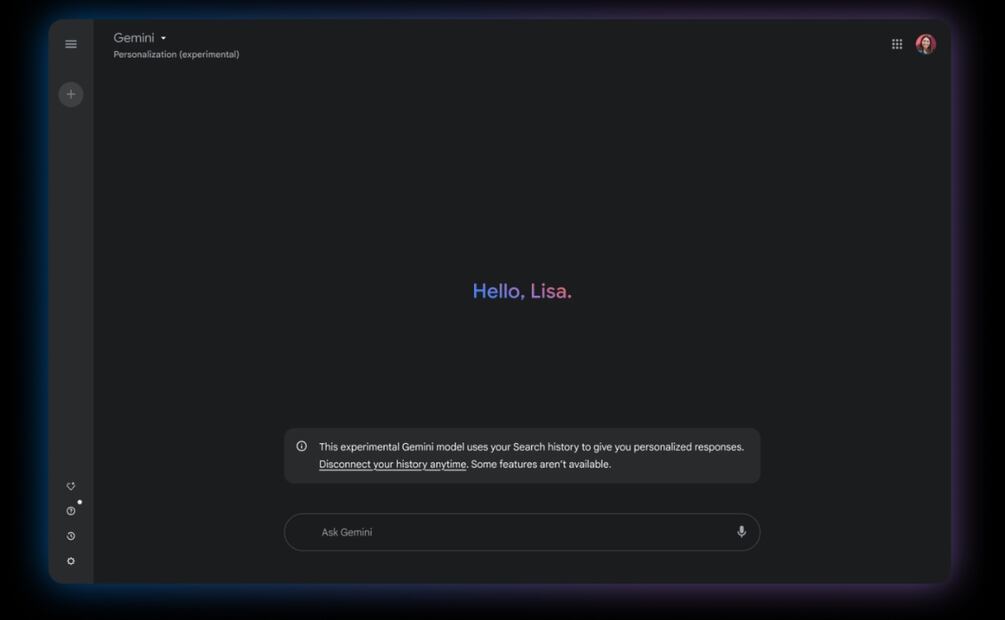Click the dropdown arrow beside Gemini
This screenshot has width=1005, height=620.
pos(164,39)
